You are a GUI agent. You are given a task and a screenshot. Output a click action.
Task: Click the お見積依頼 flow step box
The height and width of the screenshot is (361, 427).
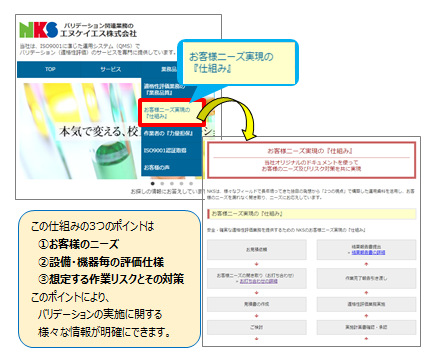click(x=257, y=249)
